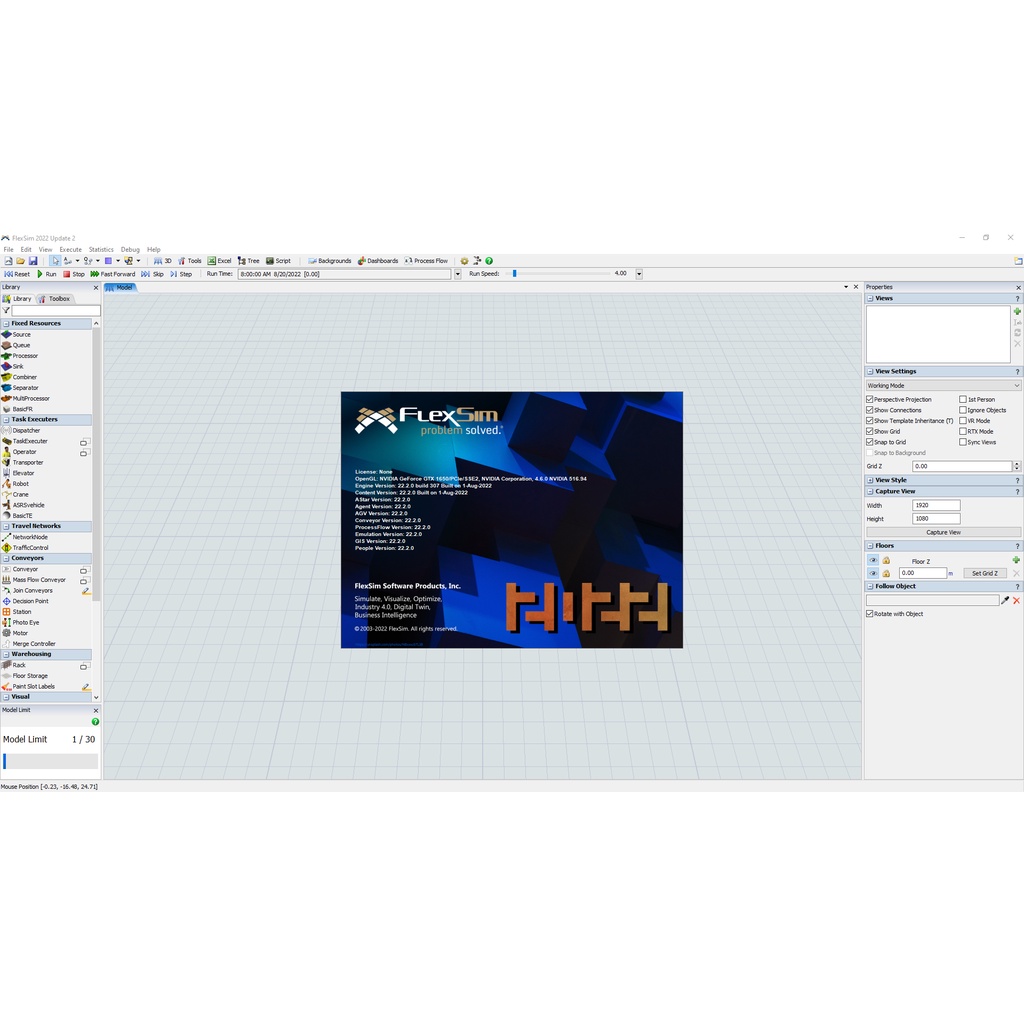
Task: Pick the eyedropper sampler in Follow Object
Action: tap(1005, 600)
